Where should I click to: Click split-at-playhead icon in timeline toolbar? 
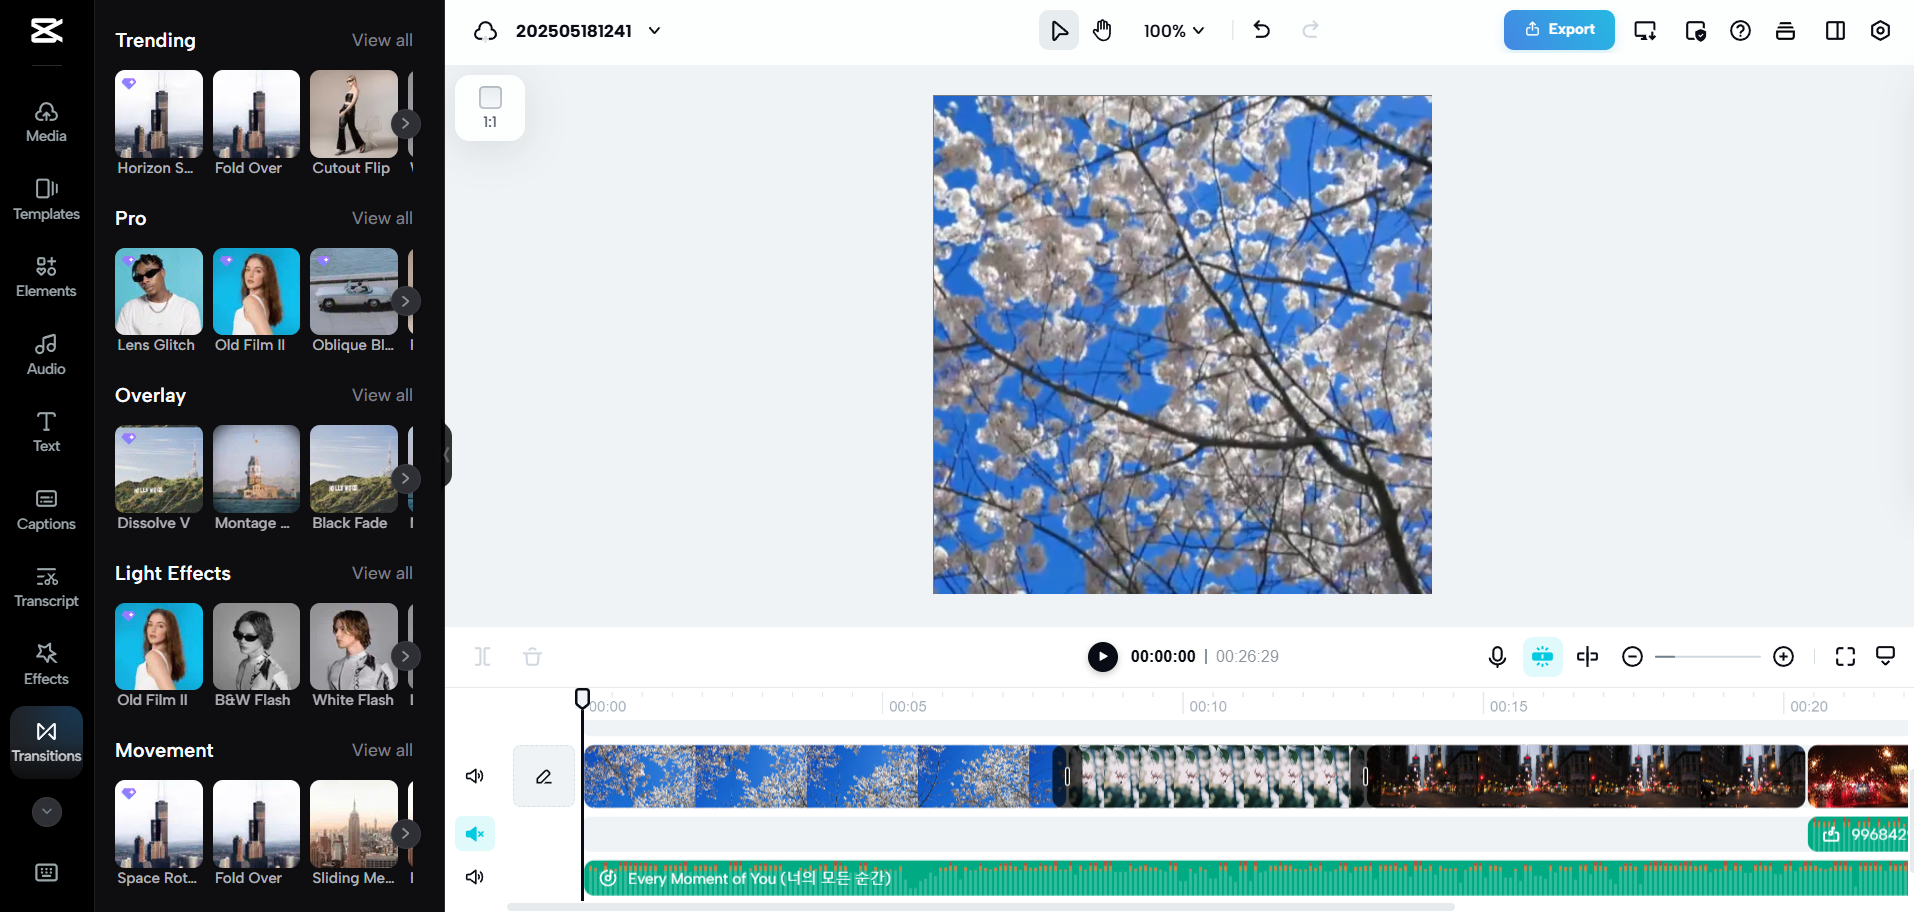pos(1587,656)
